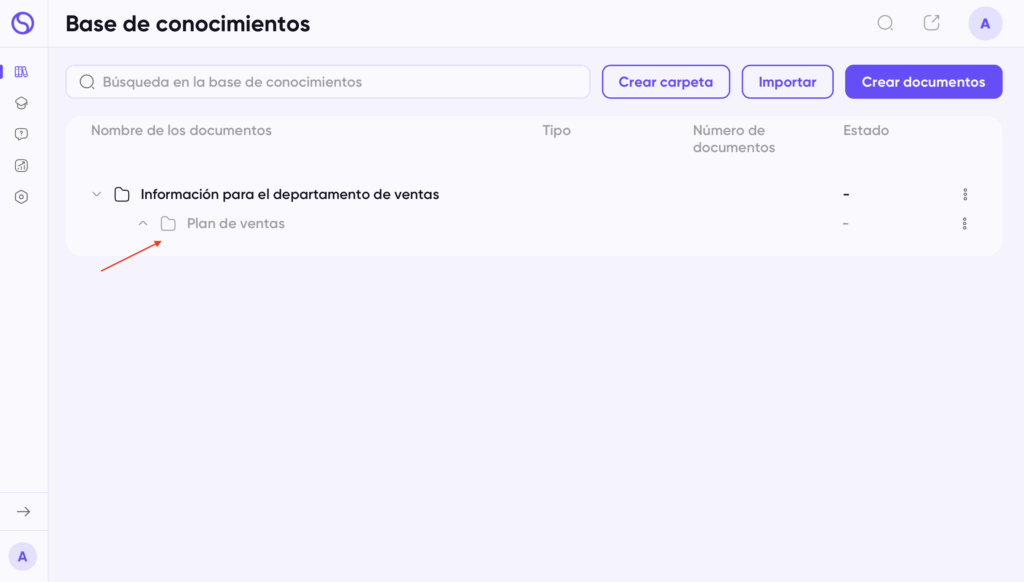Image resolution: width=1024 pixels, height=582 pixels.
Task: Open the graduation cap training icon
Action: (x=22, y=103)
